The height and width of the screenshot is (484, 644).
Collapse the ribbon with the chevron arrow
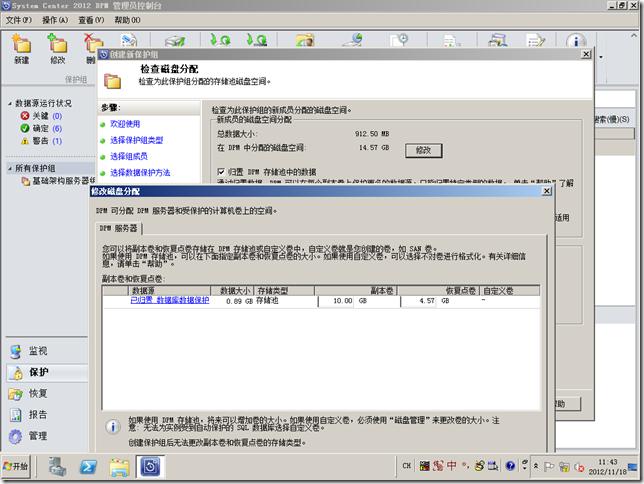coord(634,36)
